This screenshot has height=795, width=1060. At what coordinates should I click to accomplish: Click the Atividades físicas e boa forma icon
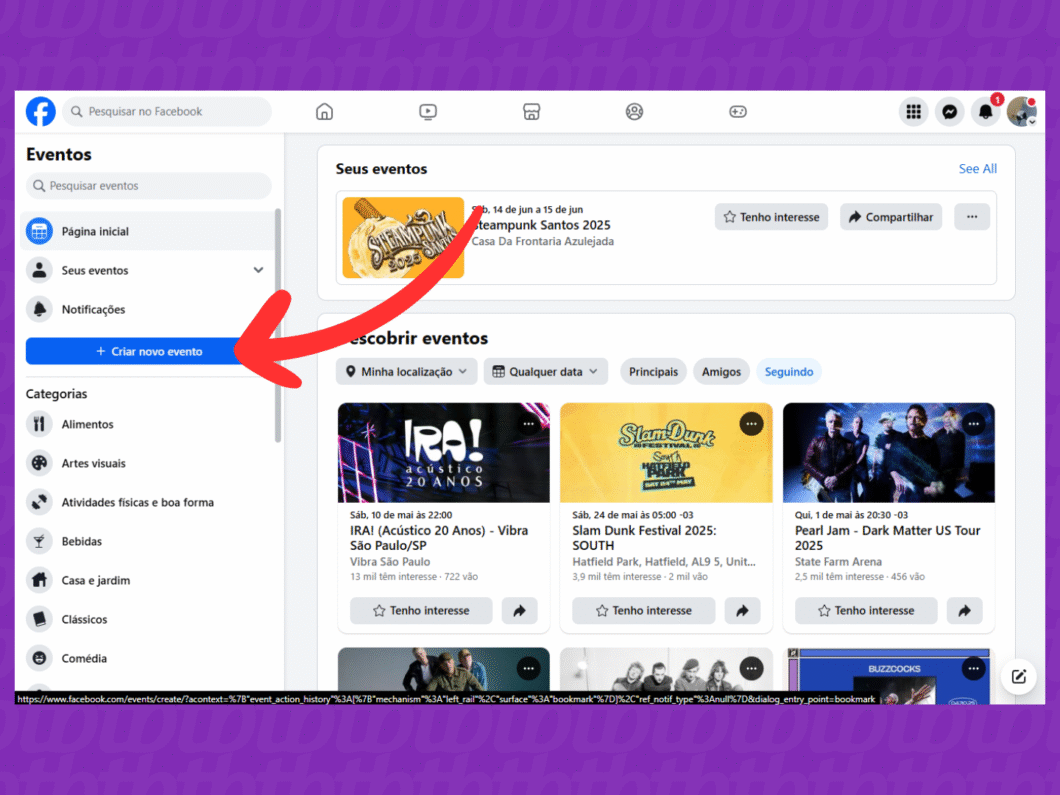(x=39, y=502)
